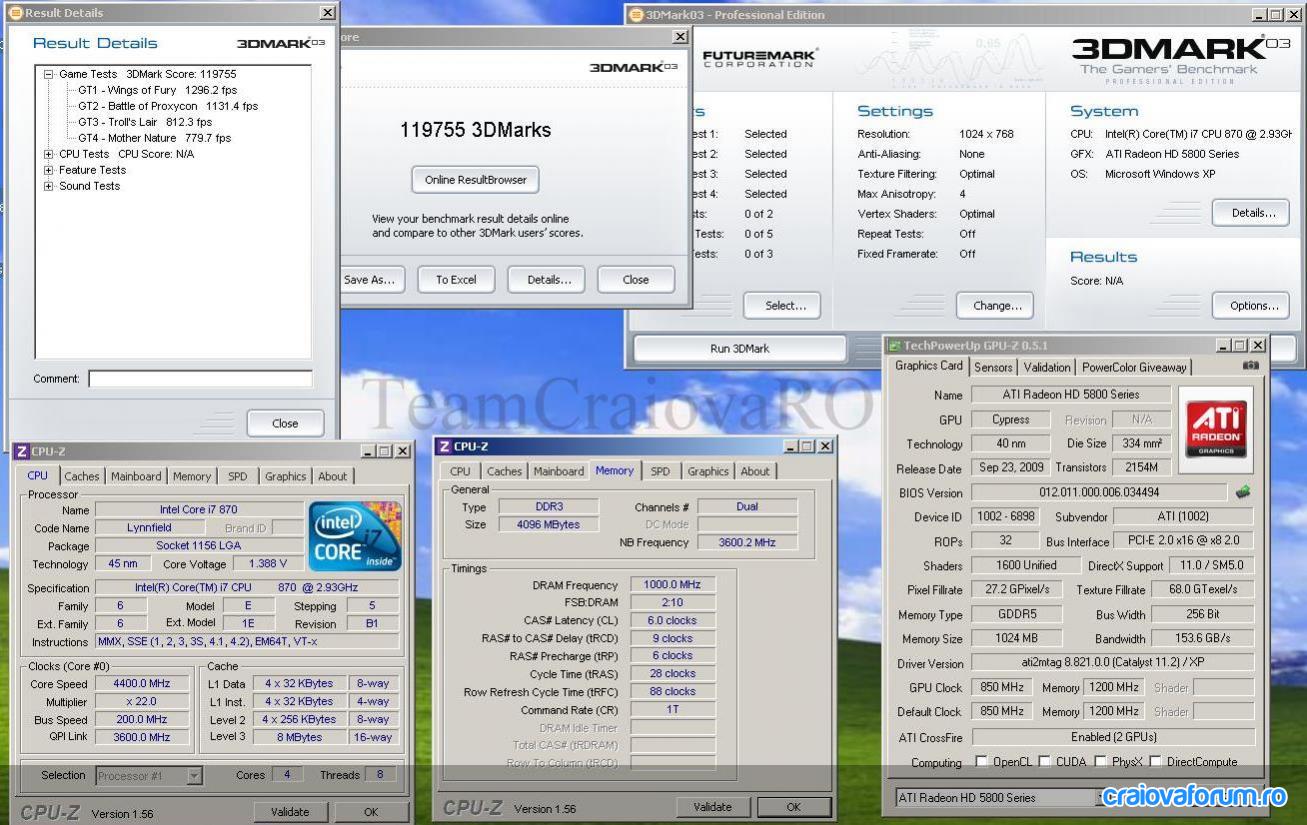Open About tab in the left CPU-Z window

[x=333, y=477]
